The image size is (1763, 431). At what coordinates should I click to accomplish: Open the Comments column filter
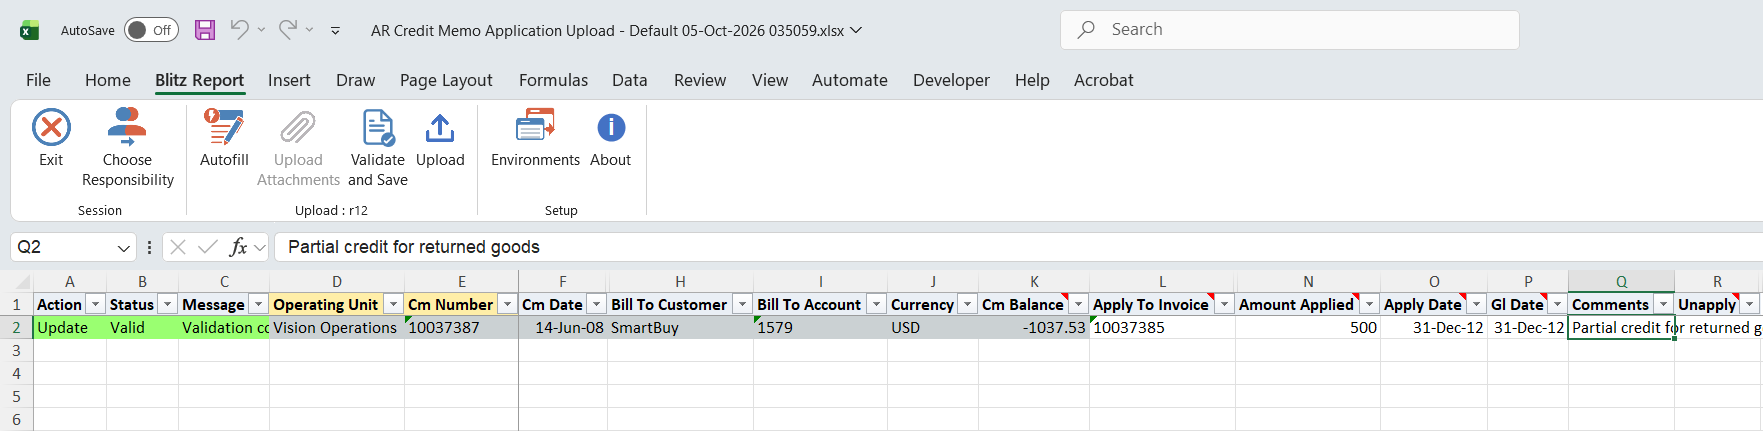(x=1664, y=304)
